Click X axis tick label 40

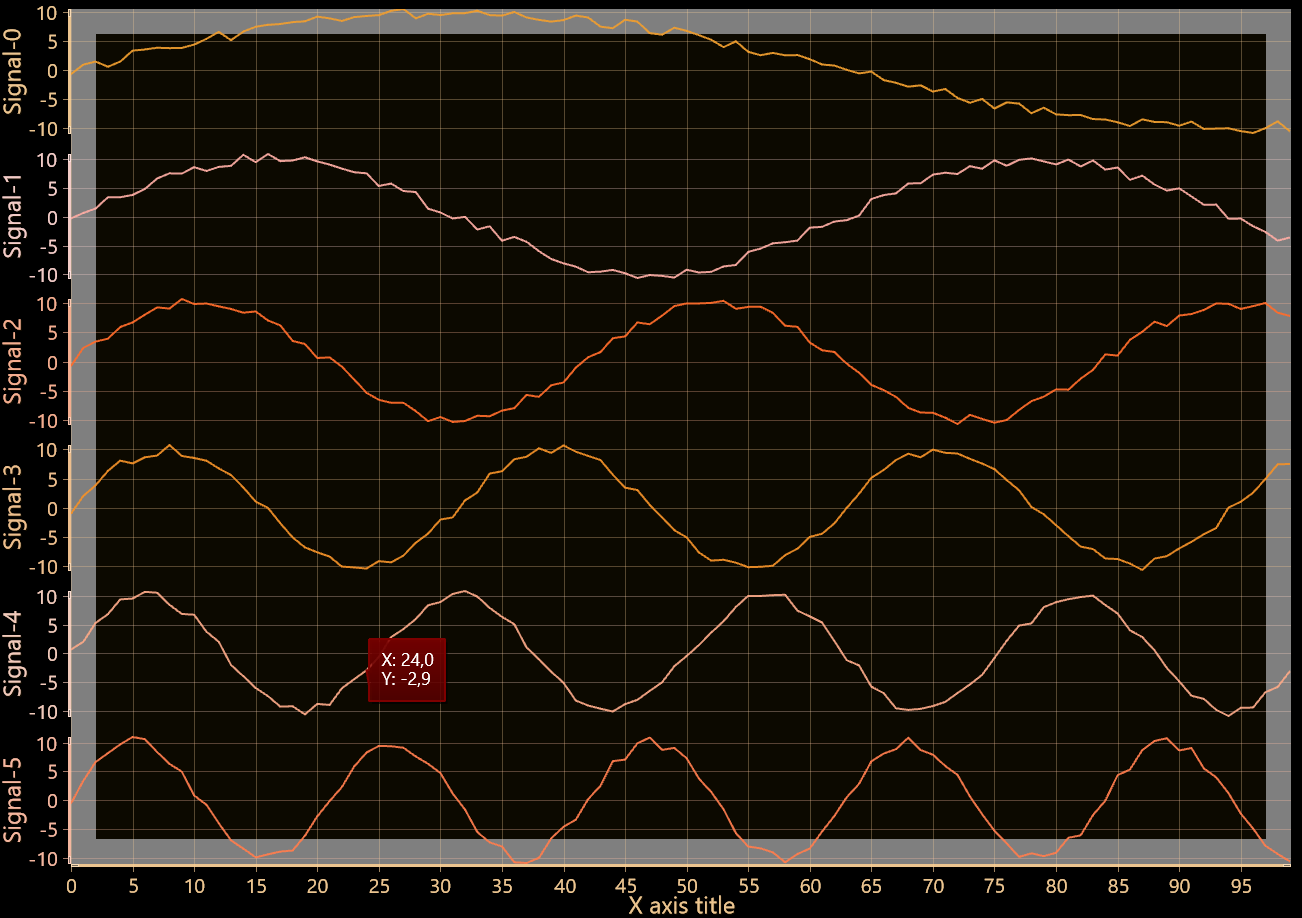coord(564,886)
